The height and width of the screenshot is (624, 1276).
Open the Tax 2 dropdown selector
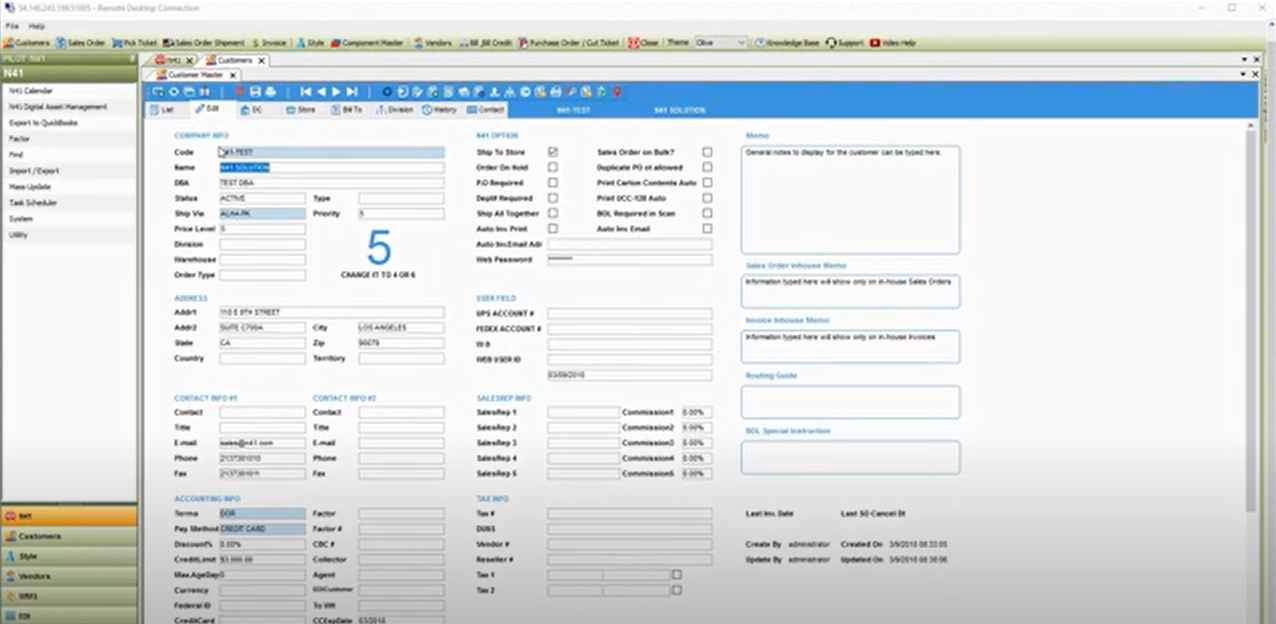click(677, 590)
